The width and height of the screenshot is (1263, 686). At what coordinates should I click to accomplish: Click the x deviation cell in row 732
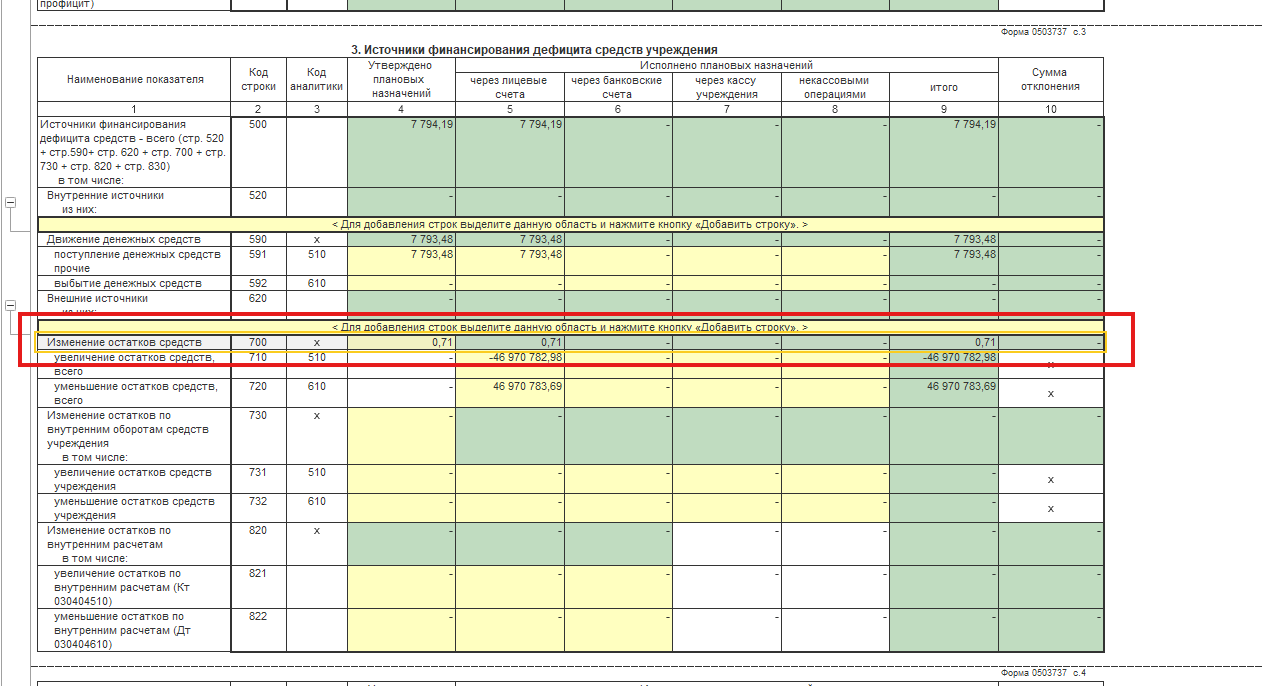(x=1051, y=508)
